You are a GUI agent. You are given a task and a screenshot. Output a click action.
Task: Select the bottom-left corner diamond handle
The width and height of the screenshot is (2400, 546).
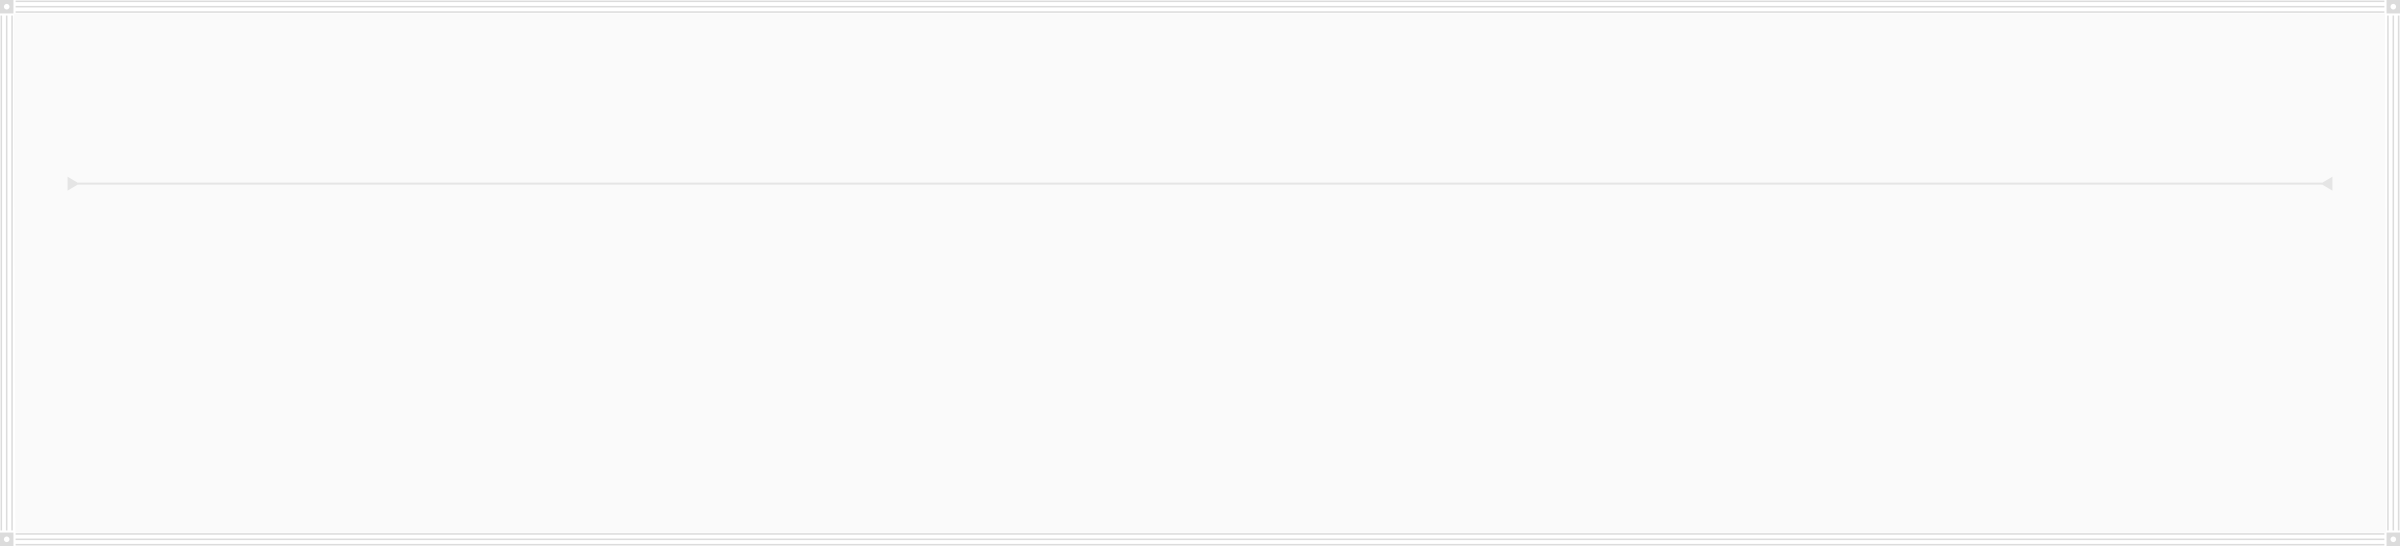click(6, 540)
